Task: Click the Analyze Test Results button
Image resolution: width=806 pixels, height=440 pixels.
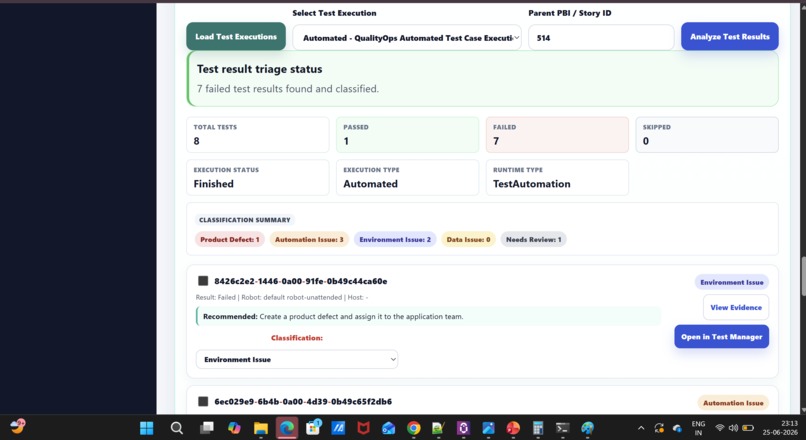Action: click(x=729, y=36)
